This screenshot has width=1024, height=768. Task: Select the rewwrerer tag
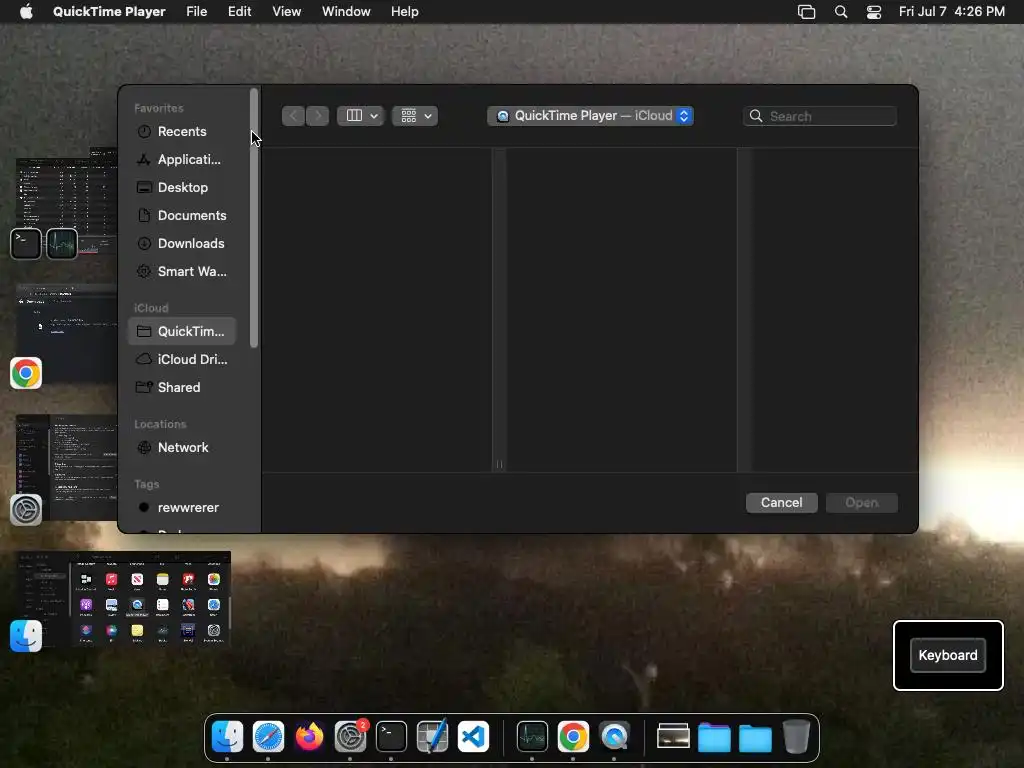(x=182, y=507)
